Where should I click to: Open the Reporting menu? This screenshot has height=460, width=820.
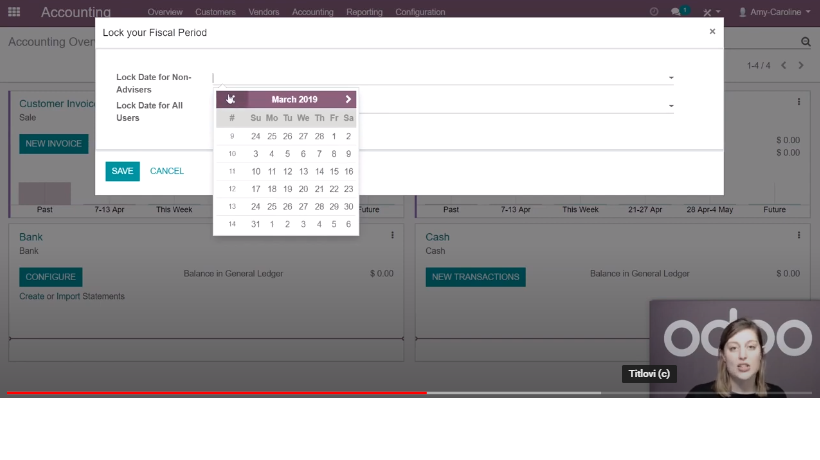tap(364, 12)
